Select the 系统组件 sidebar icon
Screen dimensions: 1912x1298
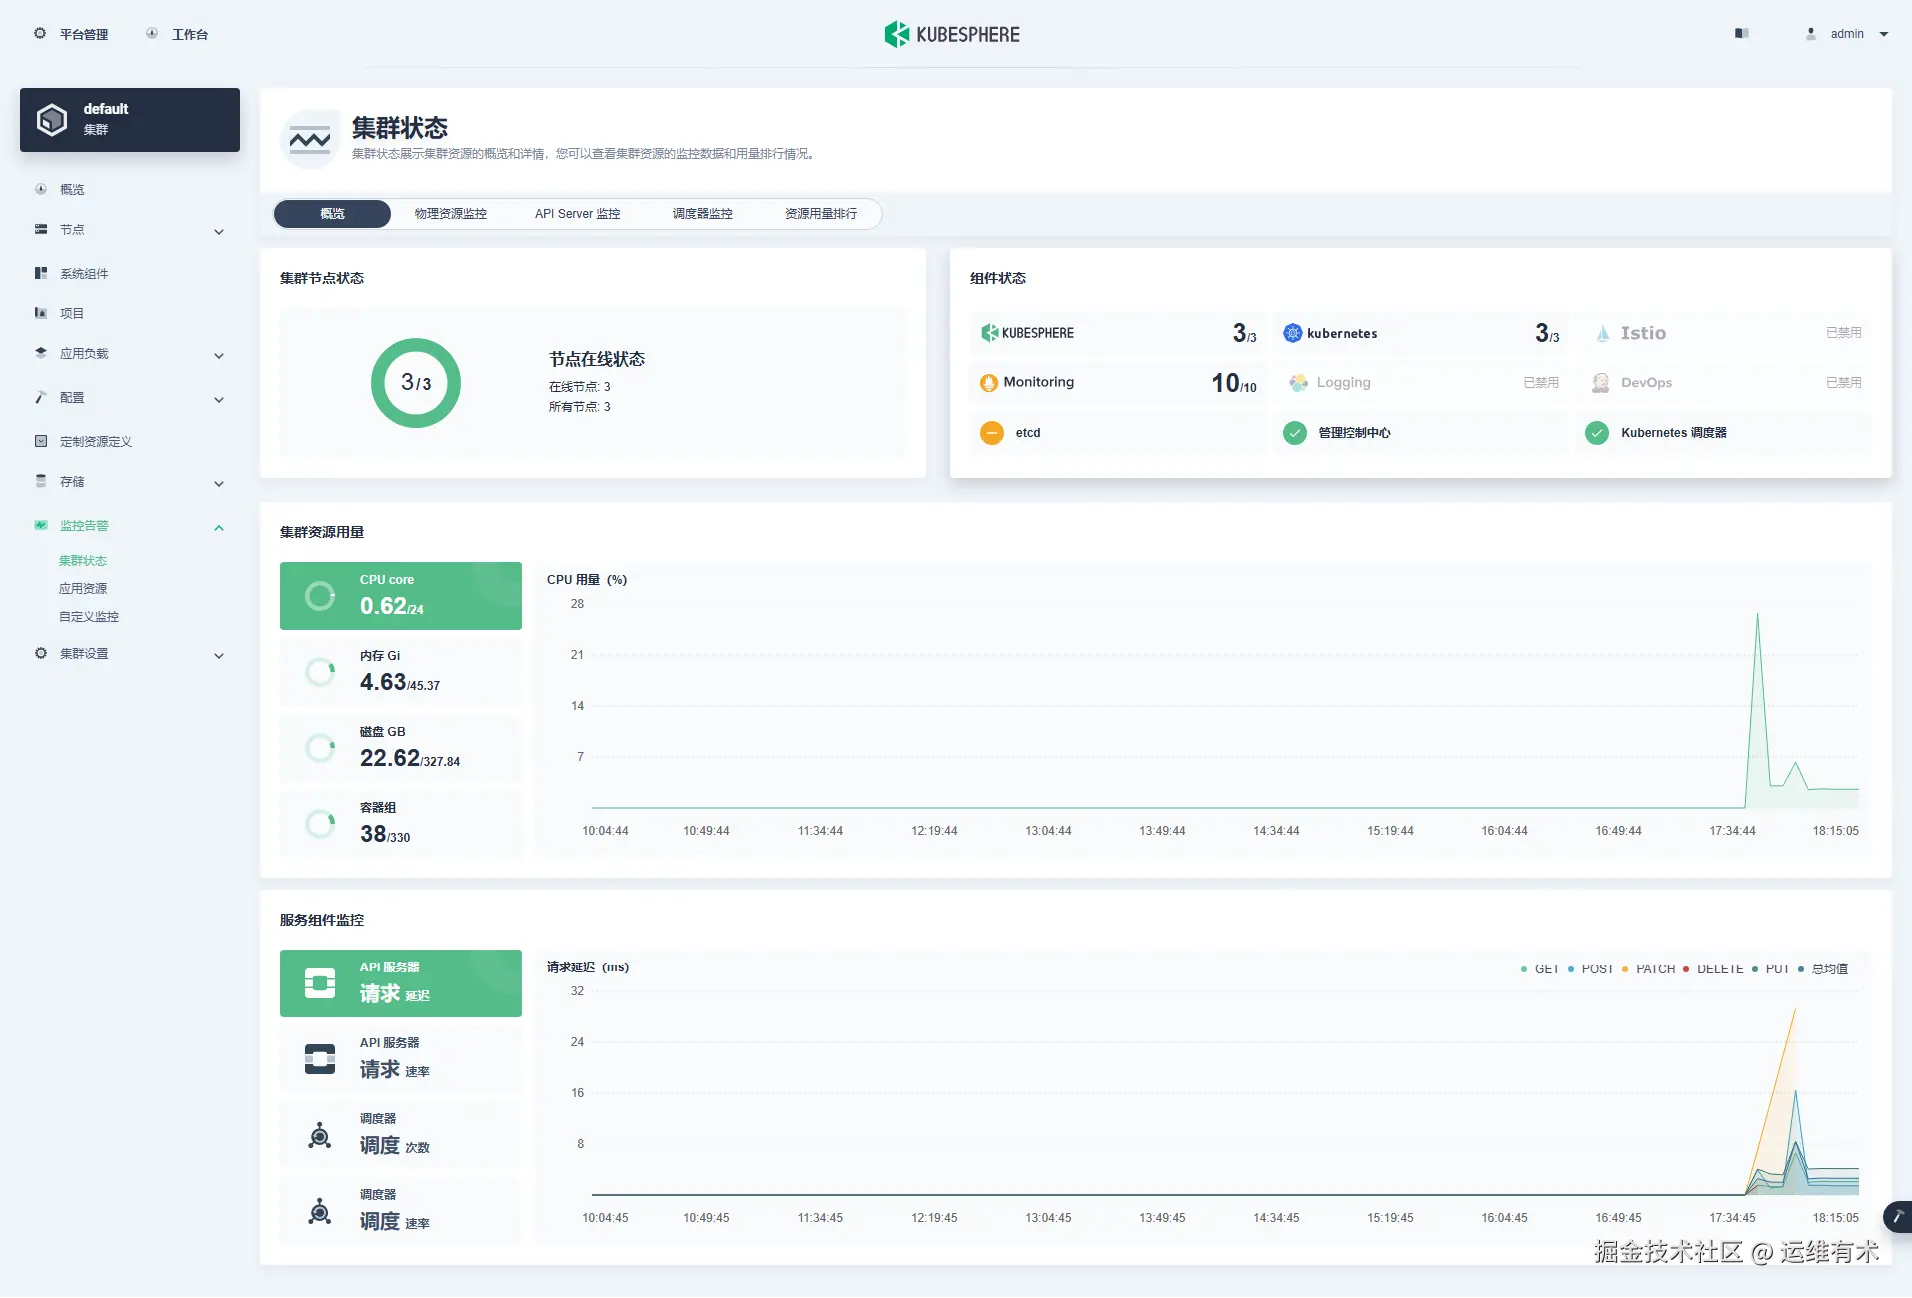(40, 272)
